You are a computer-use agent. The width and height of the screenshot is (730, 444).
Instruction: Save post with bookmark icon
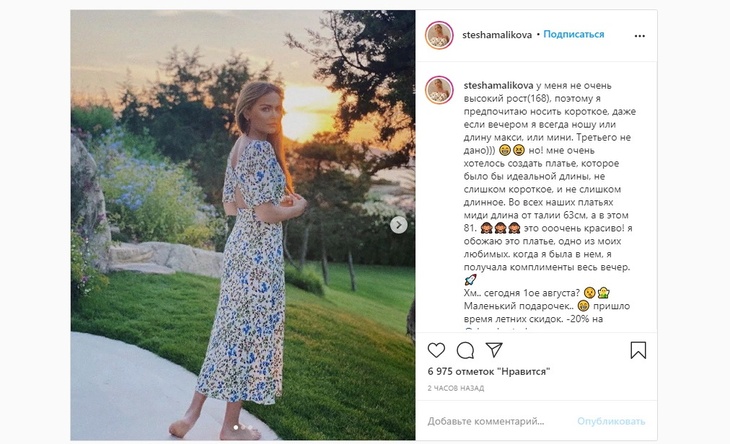638,350
